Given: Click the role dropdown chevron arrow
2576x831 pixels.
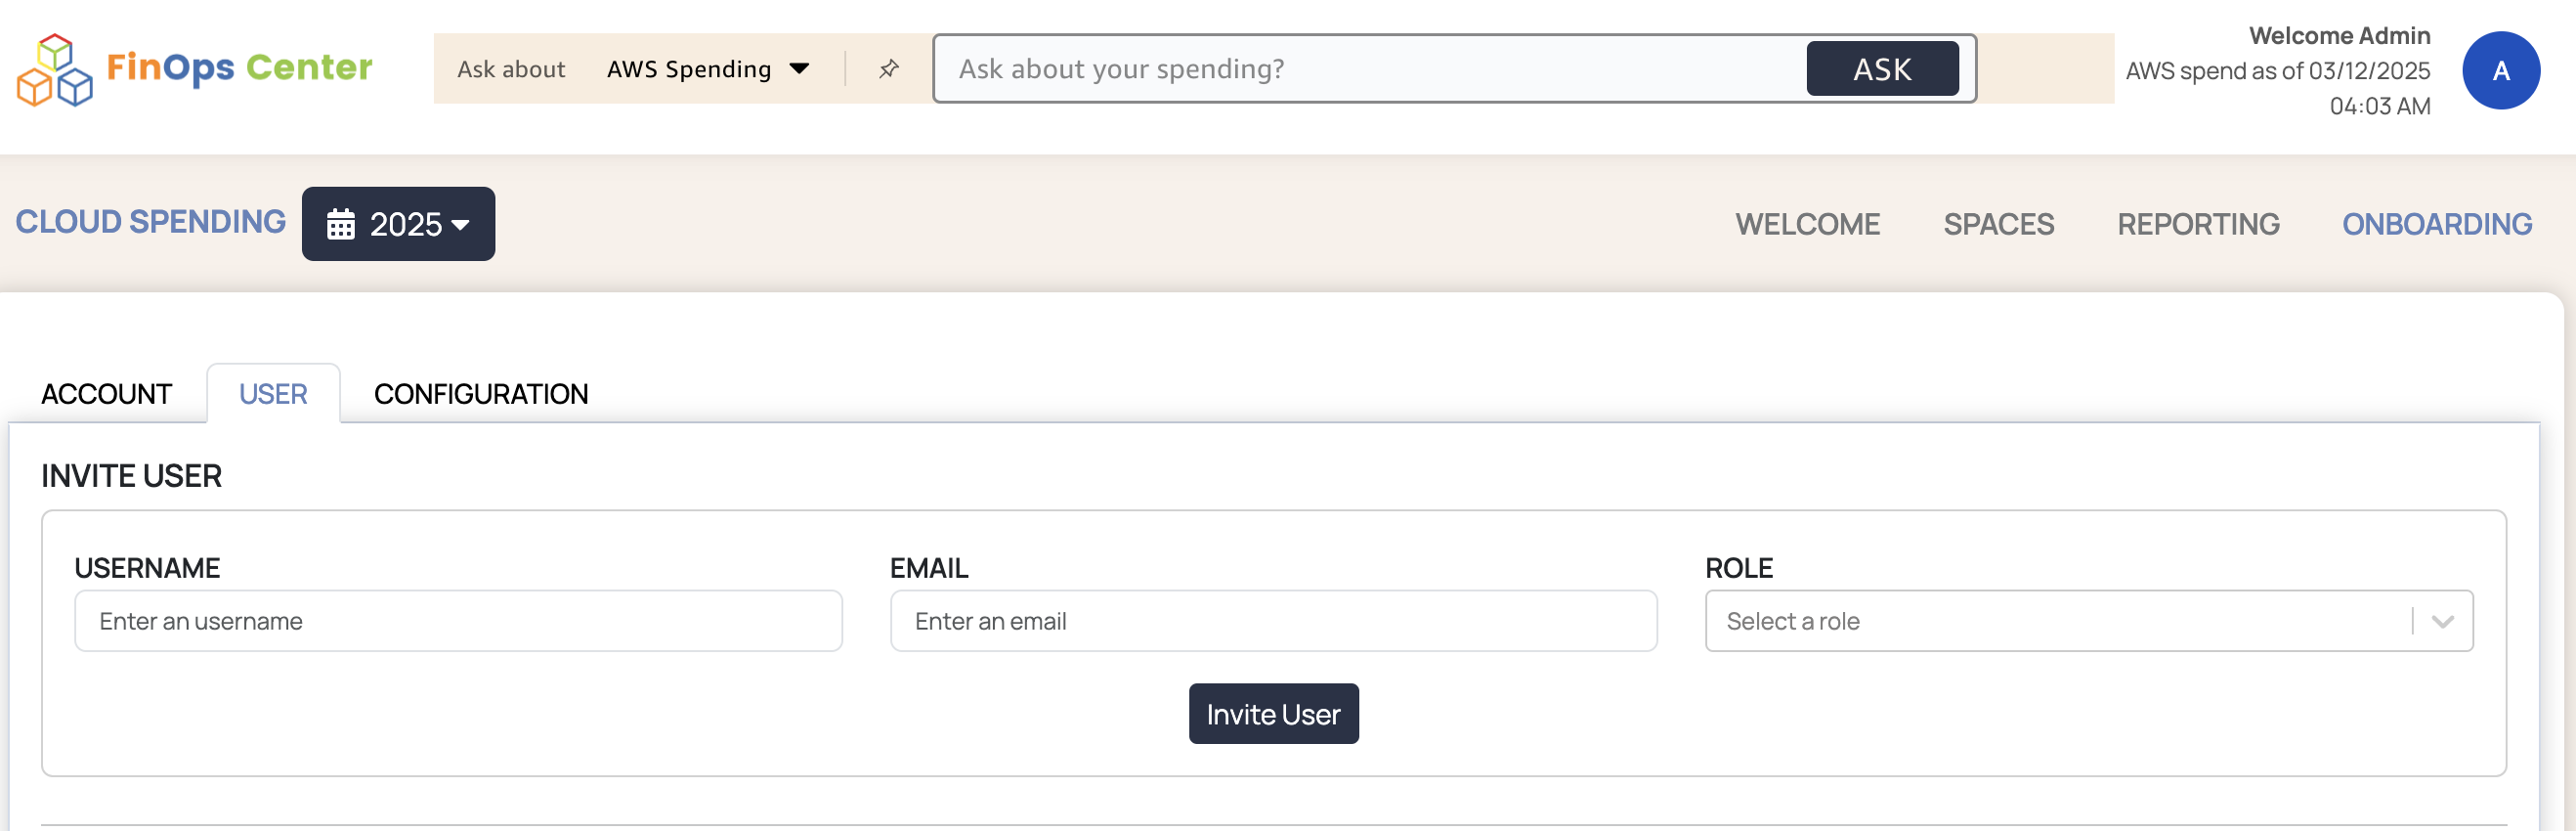Looking at the screenshot, I should [2442, 621].
